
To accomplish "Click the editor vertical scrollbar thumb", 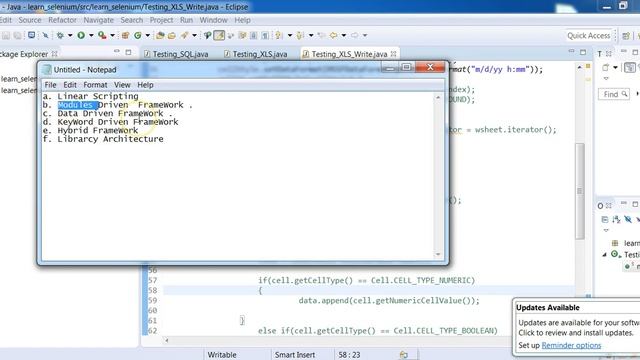I will 580,191.
